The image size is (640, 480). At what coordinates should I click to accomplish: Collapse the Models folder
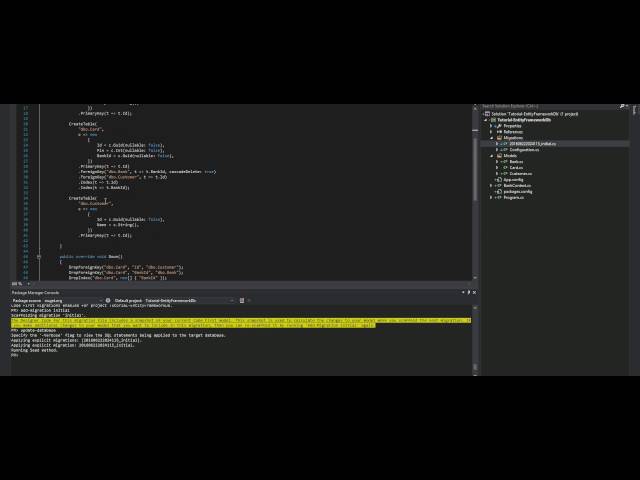(491, 156)
